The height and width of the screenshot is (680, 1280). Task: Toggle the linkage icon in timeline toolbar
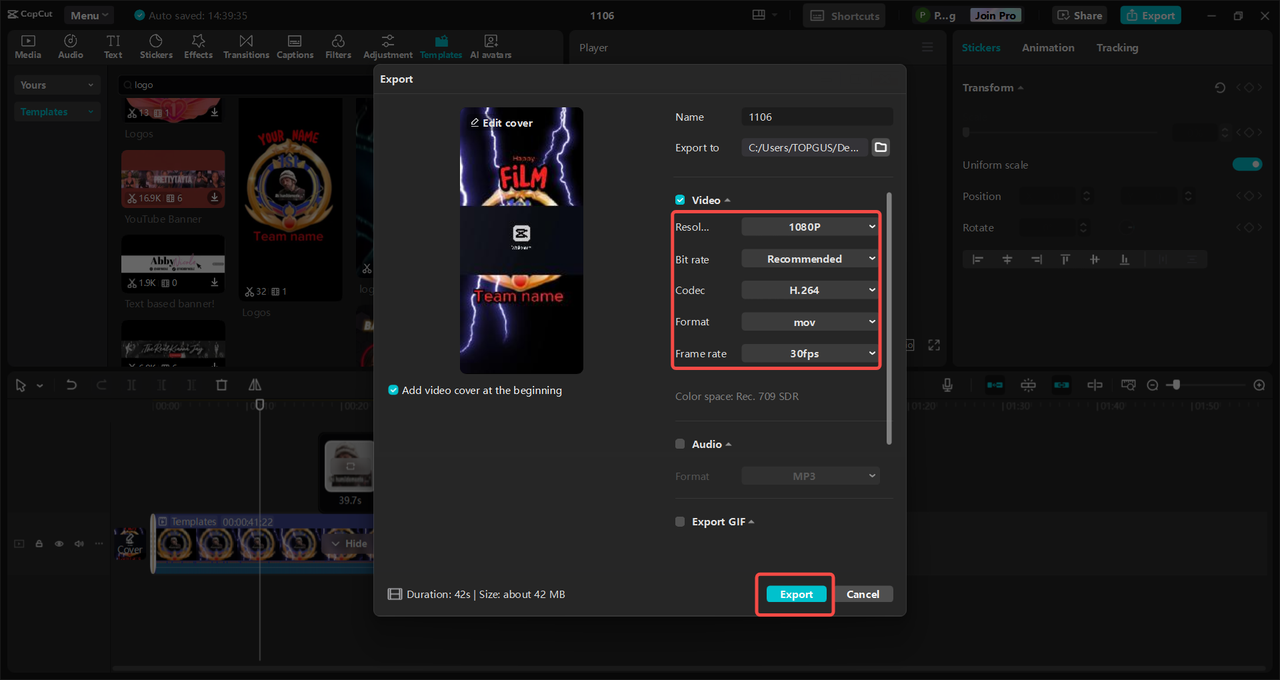(1061, 385)
